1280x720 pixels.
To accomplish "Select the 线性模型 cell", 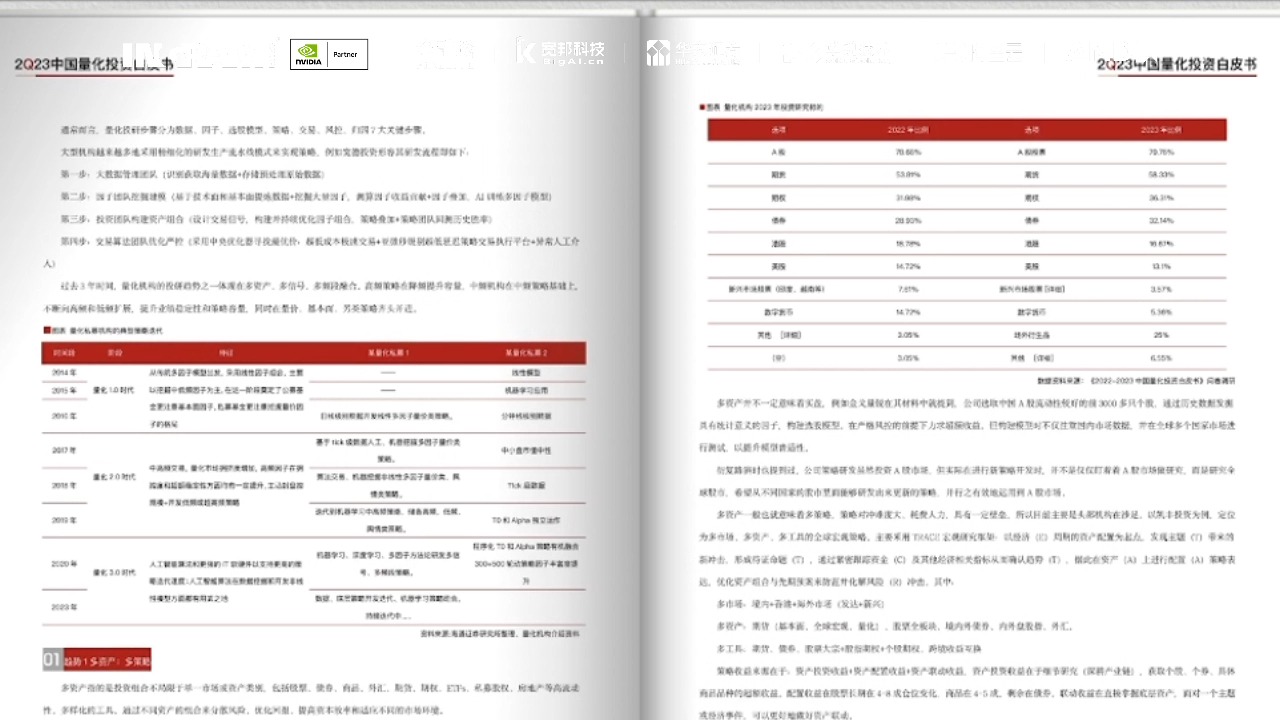I will 526,372.
